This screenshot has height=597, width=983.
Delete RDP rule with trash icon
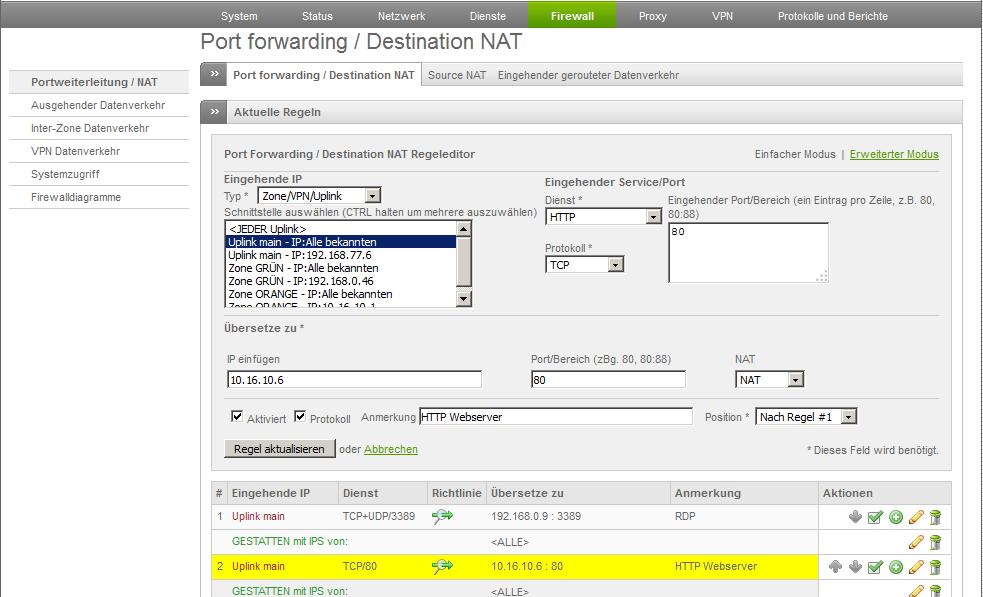[935, 517]
